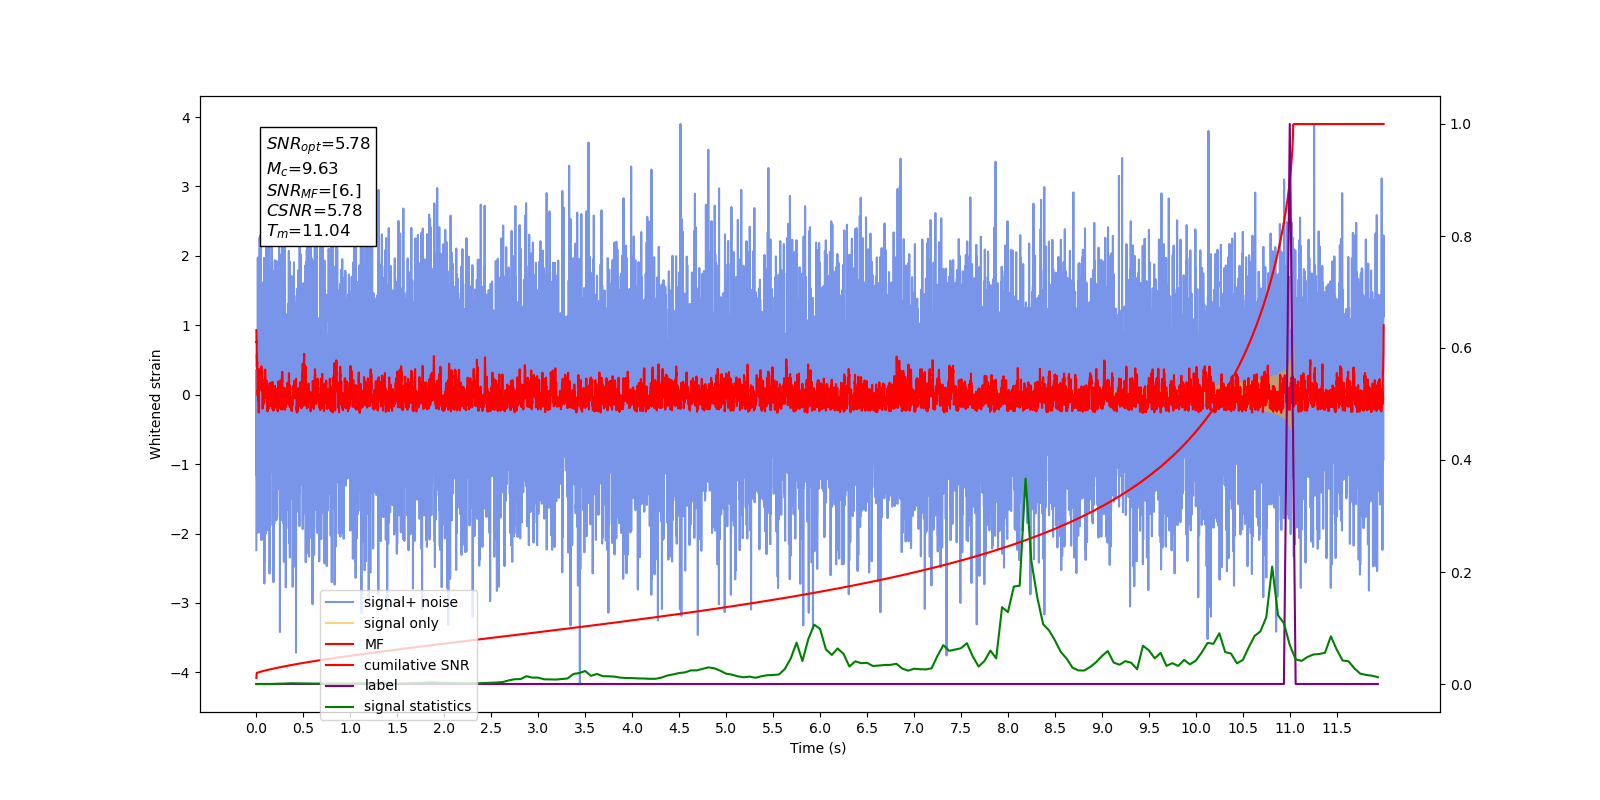
Task: Click the blue line swatch for signal+ noise
Action: 340,602
